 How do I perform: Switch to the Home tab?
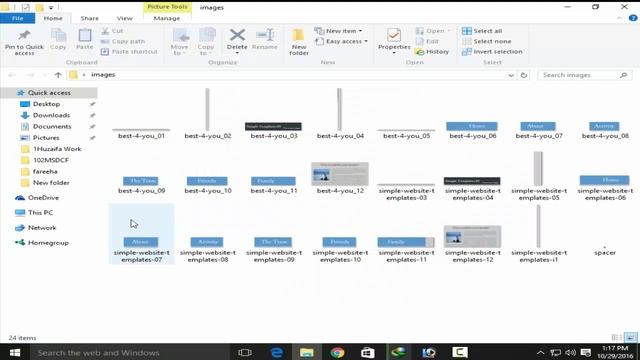(53, 18)
